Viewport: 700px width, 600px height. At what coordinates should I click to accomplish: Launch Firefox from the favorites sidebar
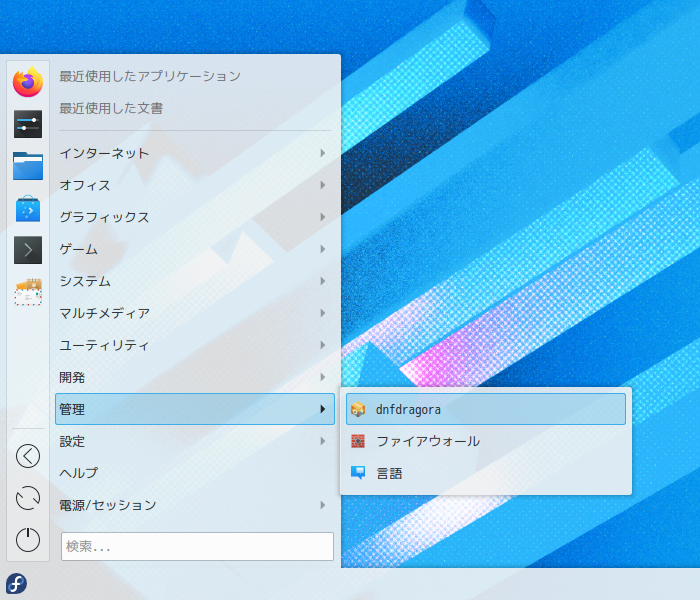click(x=28, y=82)
